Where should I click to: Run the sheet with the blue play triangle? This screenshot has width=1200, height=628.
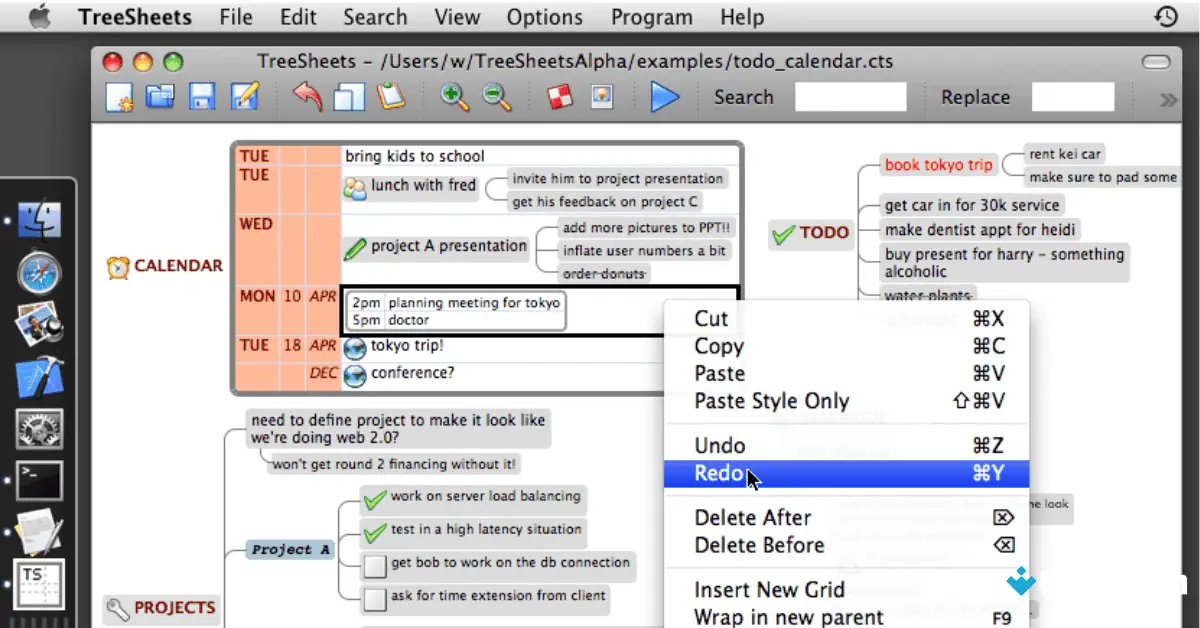coord(664,97)
